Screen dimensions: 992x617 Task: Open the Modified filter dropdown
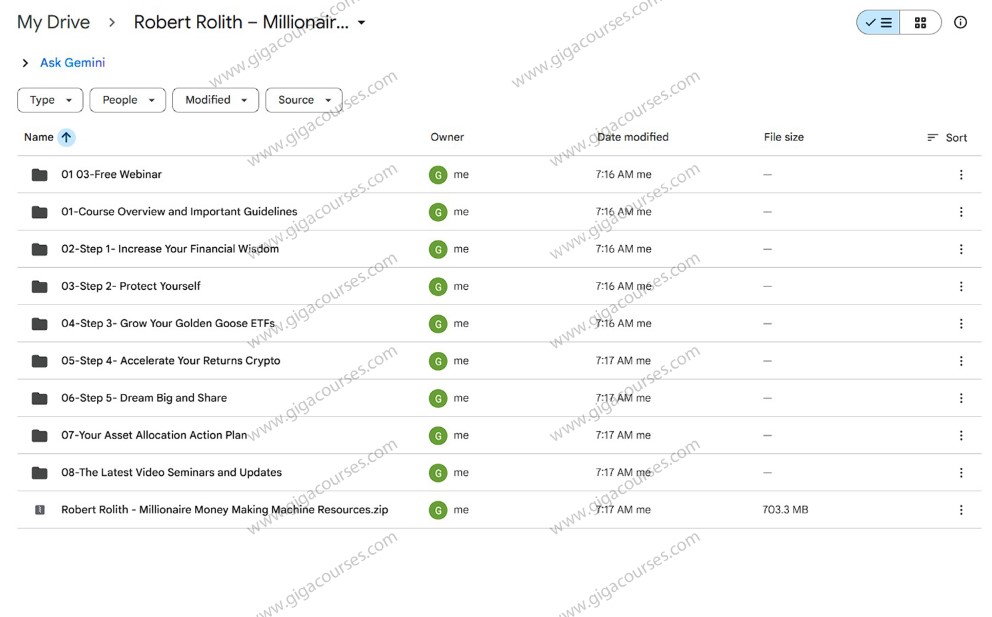(215, 100)
